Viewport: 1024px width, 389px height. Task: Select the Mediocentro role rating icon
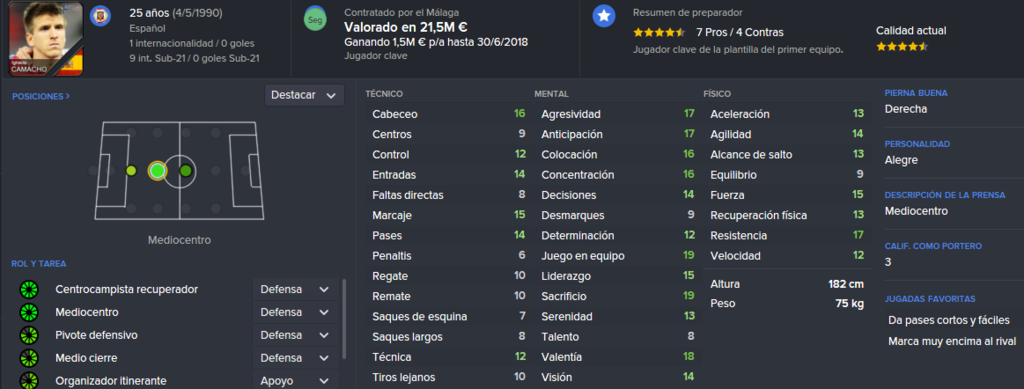(29, 313)
